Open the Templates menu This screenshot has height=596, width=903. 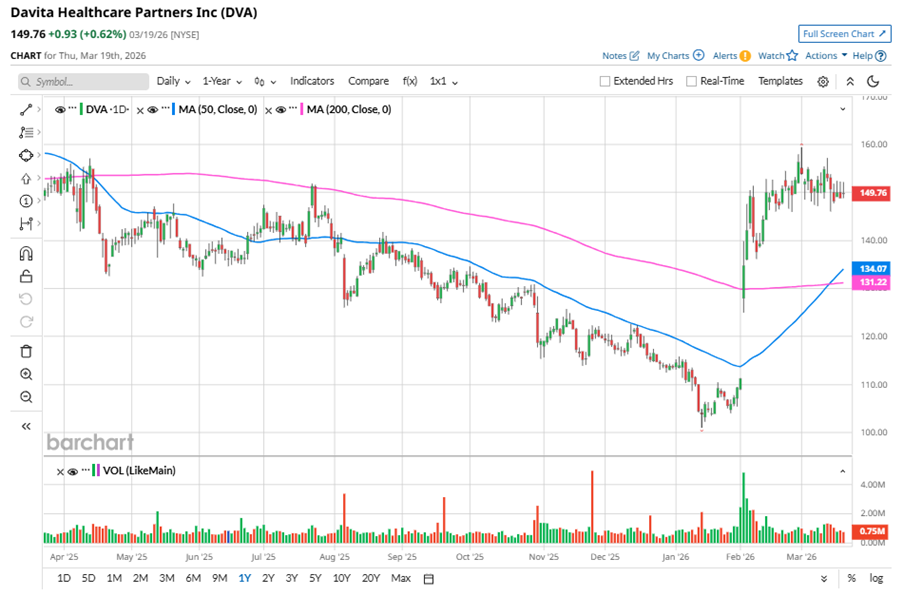[x=780, y=81]
